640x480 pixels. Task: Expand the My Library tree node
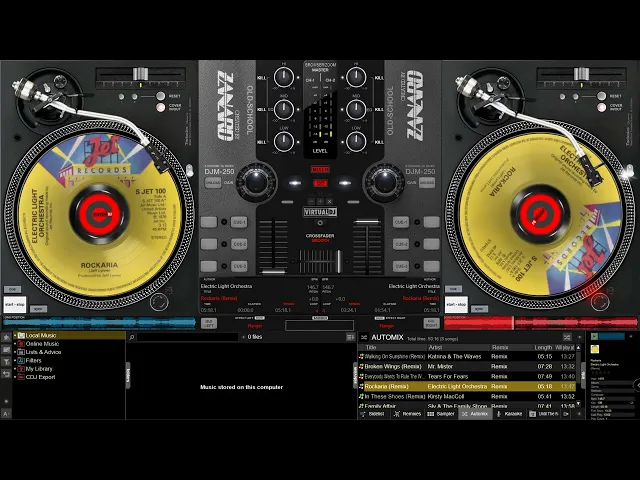click(15, 369)
